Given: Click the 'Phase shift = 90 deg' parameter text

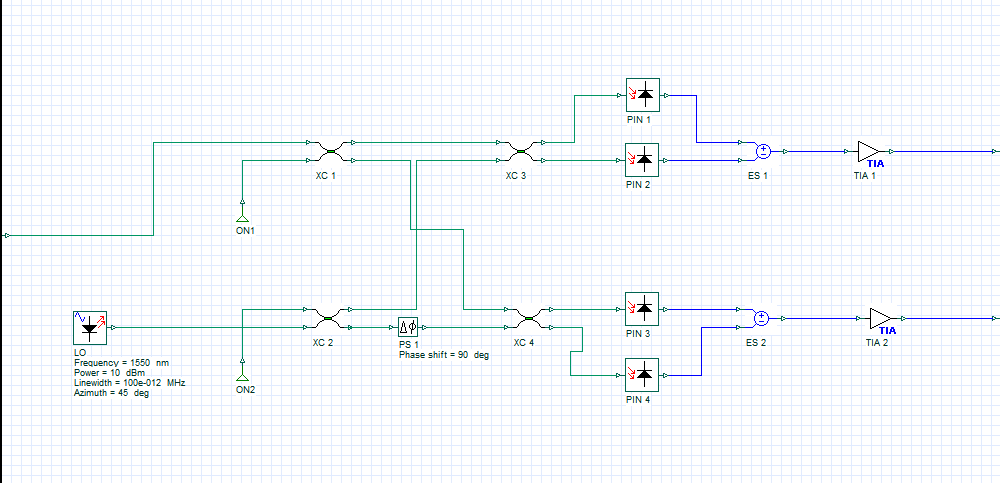Looking at the screenshot, I should pos(444,355).
